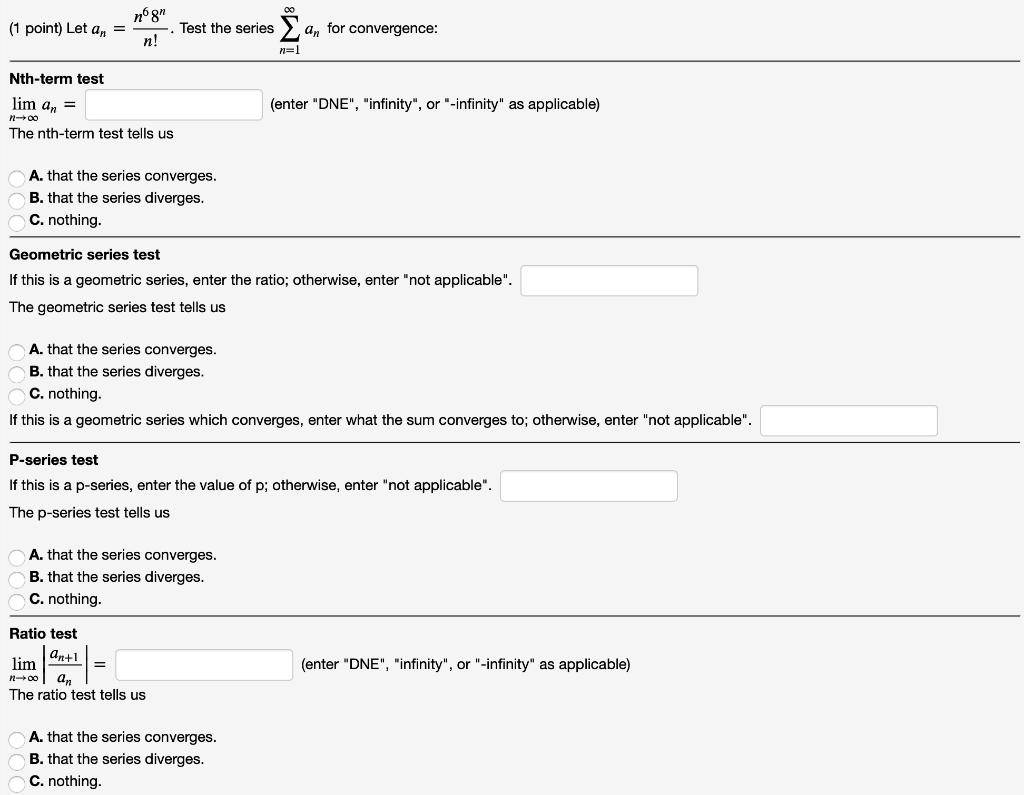Select option C under Nth-term test

click(x=16, y=220)
